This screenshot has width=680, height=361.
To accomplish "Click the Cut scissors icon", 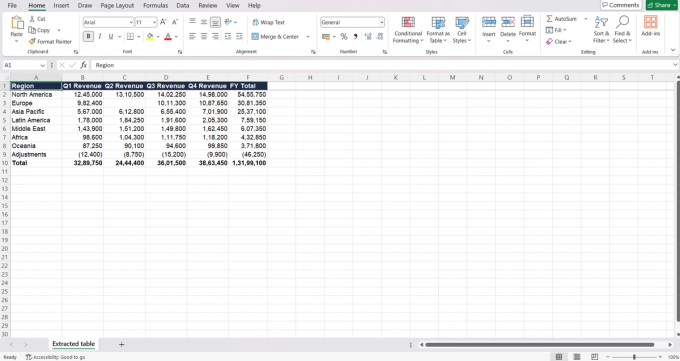I will [x=32, y=19].
